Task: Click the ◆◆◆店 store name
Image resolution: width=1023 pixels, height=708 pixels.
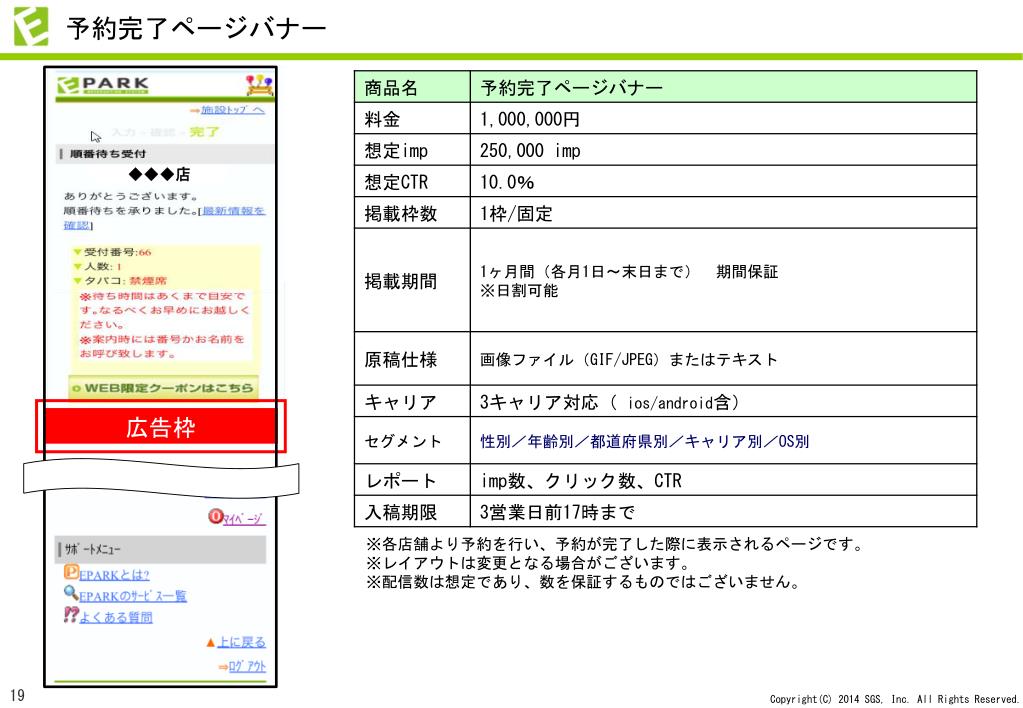Action: [159, 174]
